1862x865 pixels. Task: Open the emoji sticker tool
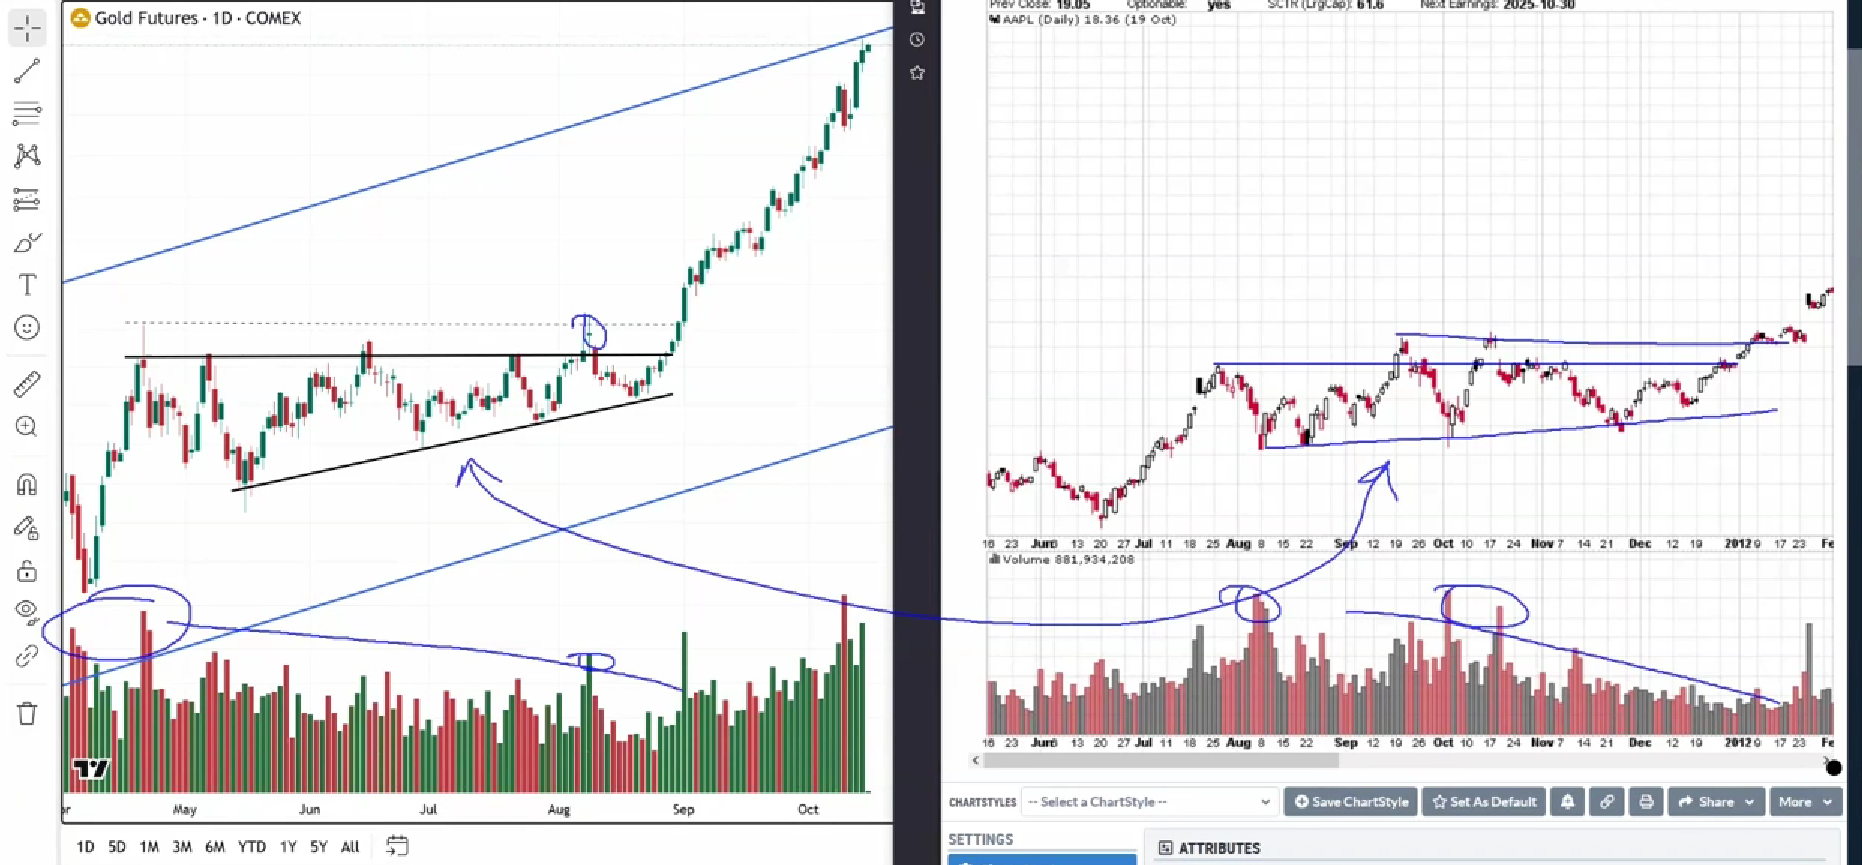coord(27,328)
